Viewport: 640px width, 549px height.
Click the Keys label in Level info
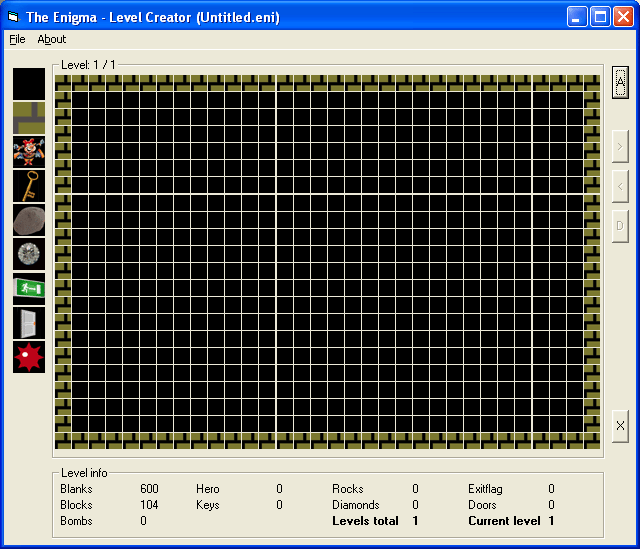point(207,505)
